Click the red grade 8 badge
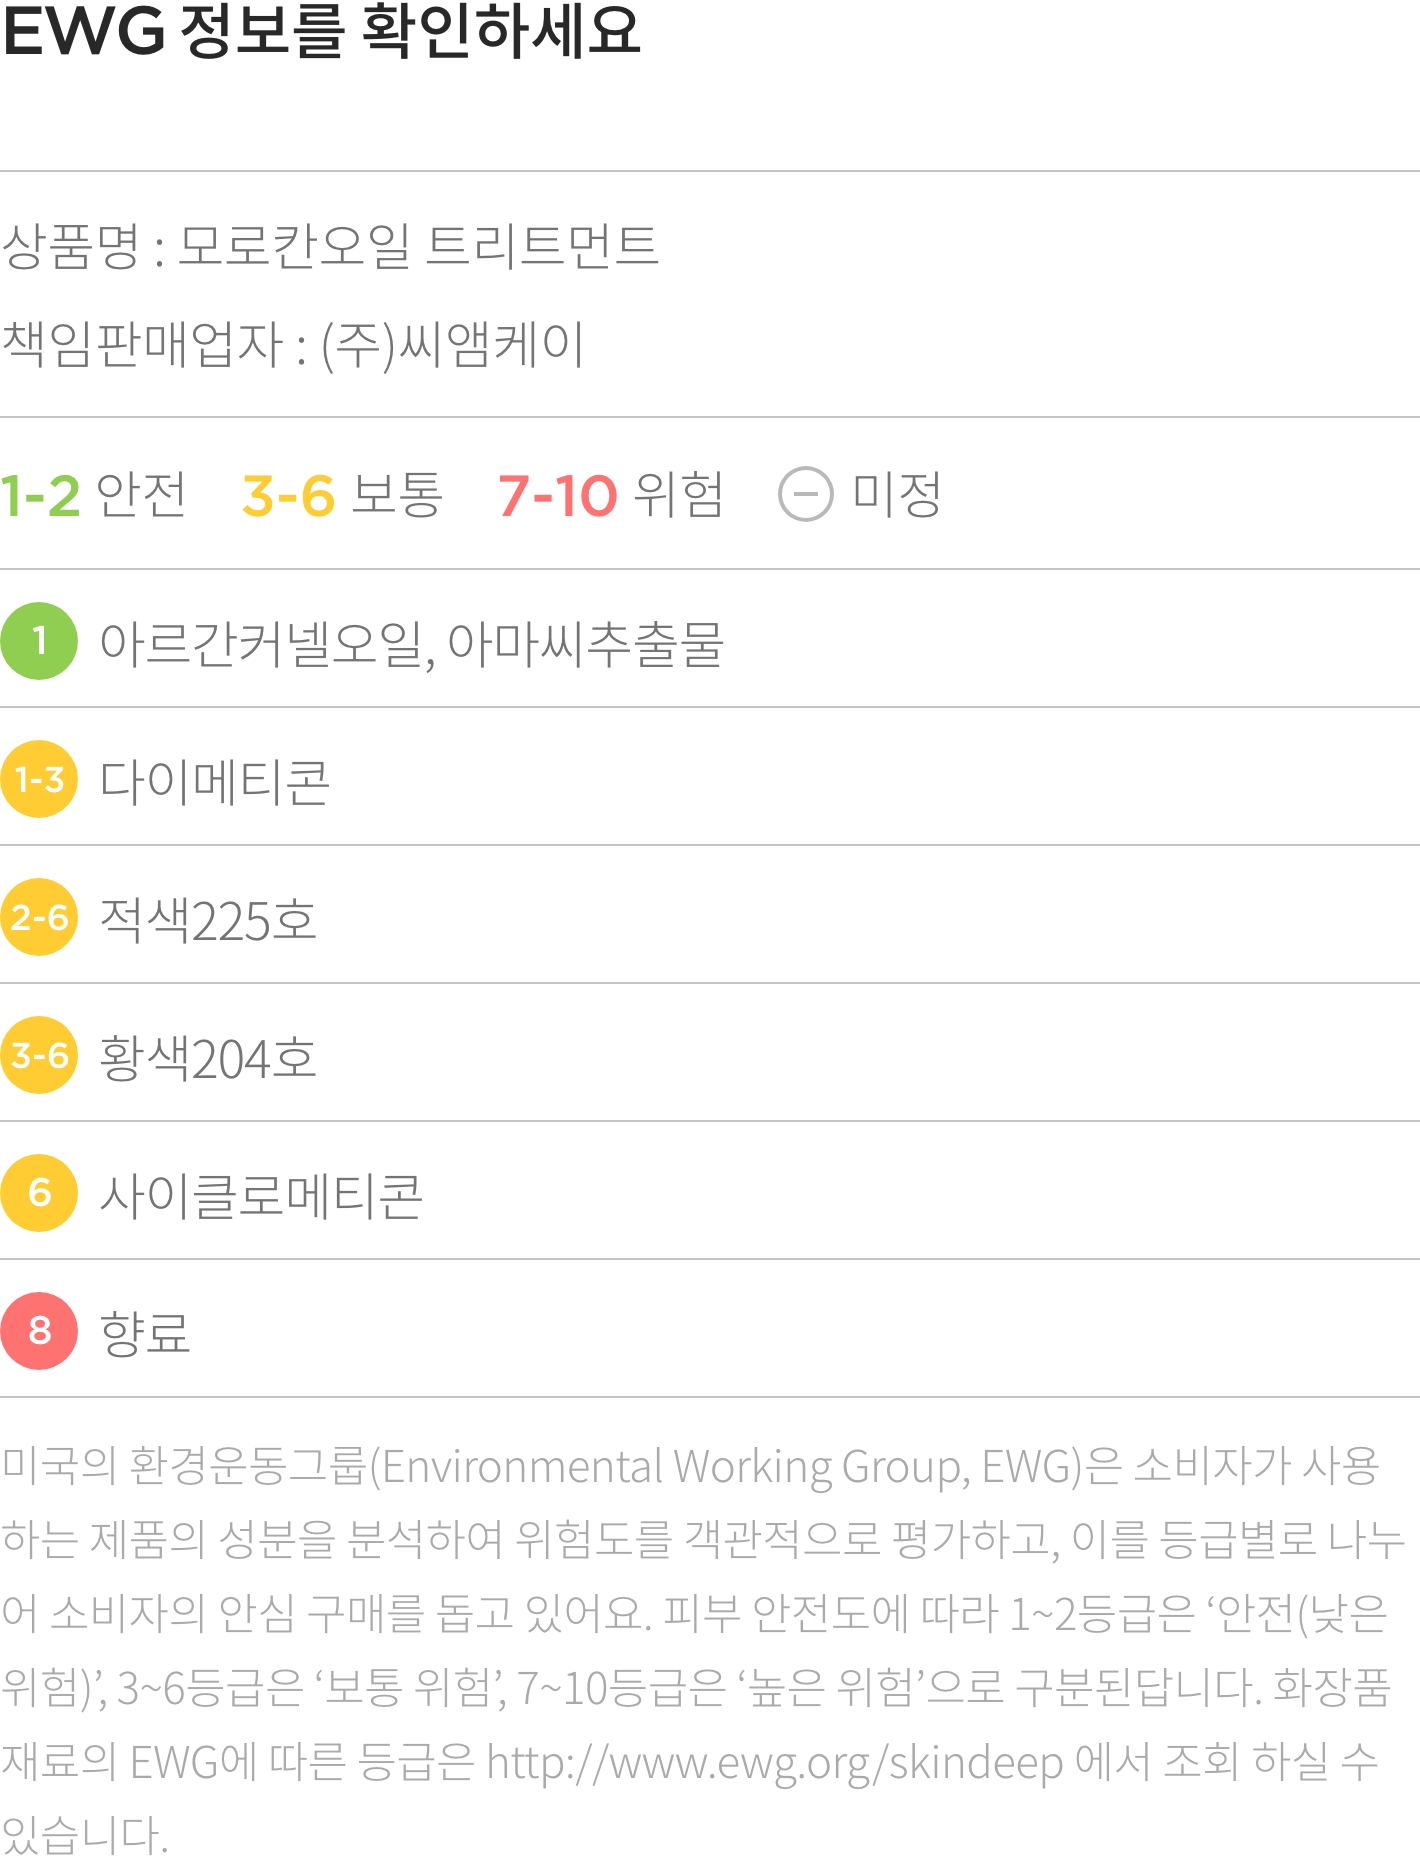The width and height of the screenshot is (1420, 1866). tap(39, 1331)
